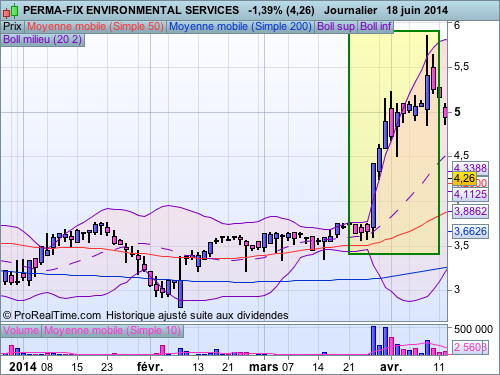Open the volume Moyenne mobile (Simple 10) label

click(x=112, y=330)
